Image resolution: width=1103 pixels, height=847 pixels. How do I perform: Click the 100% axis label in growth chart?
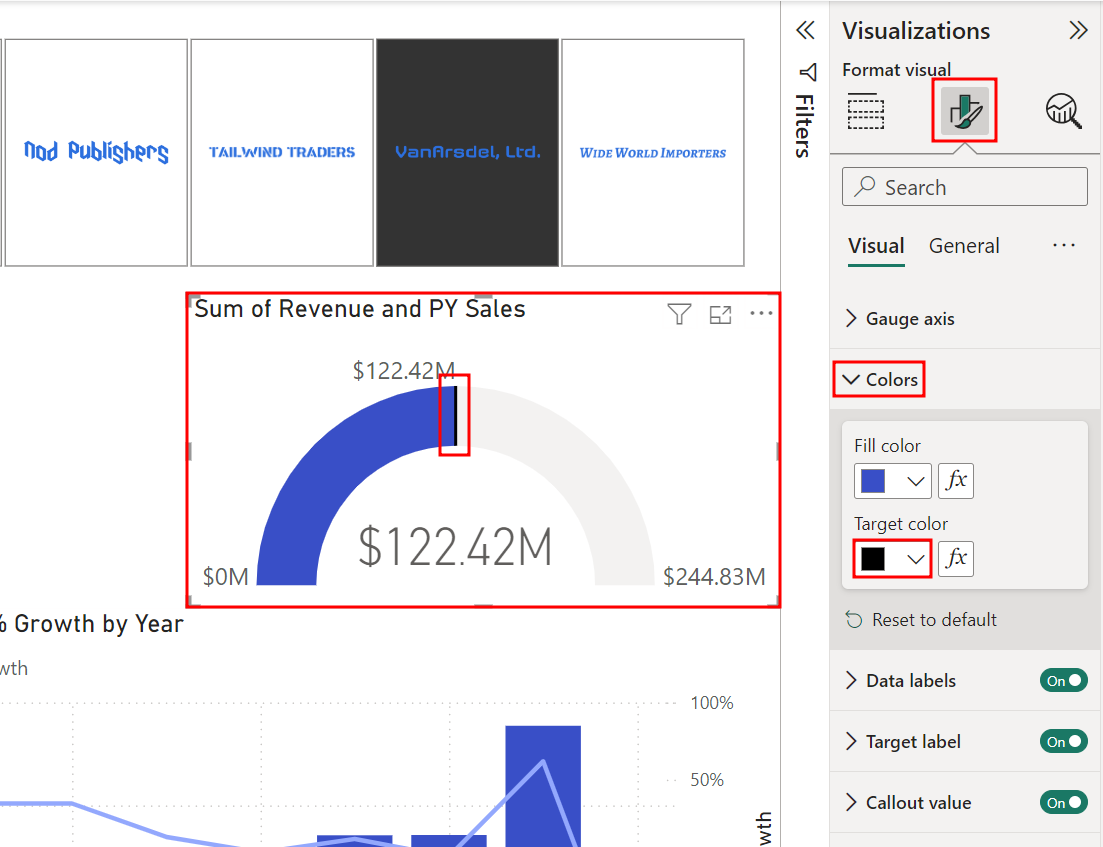tap(712, 703)
